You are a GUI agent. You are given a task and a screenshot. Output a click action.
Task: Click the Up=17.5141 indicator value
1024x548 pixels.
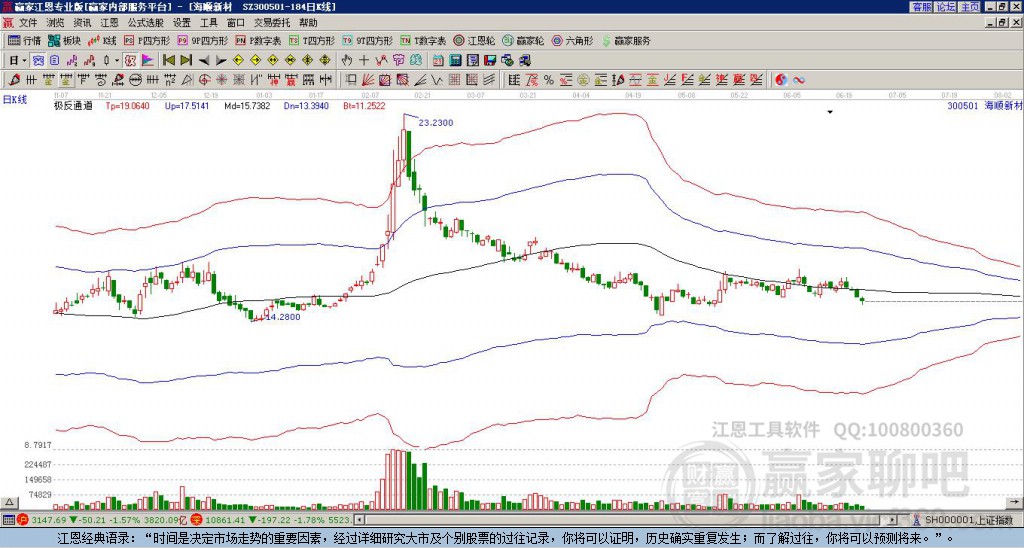pos(187,105)
